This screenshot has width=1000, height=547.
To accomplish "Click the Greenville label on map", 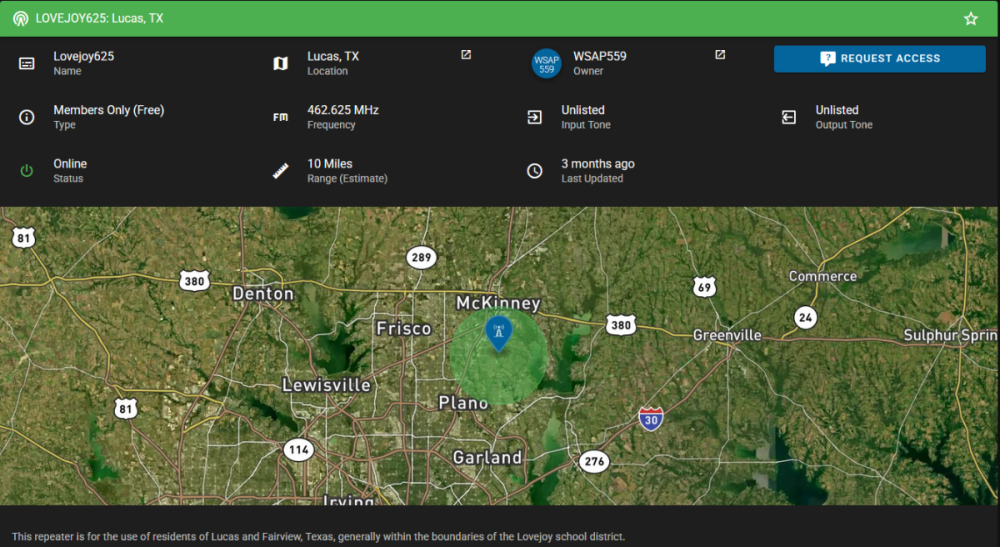I will 727,335.
